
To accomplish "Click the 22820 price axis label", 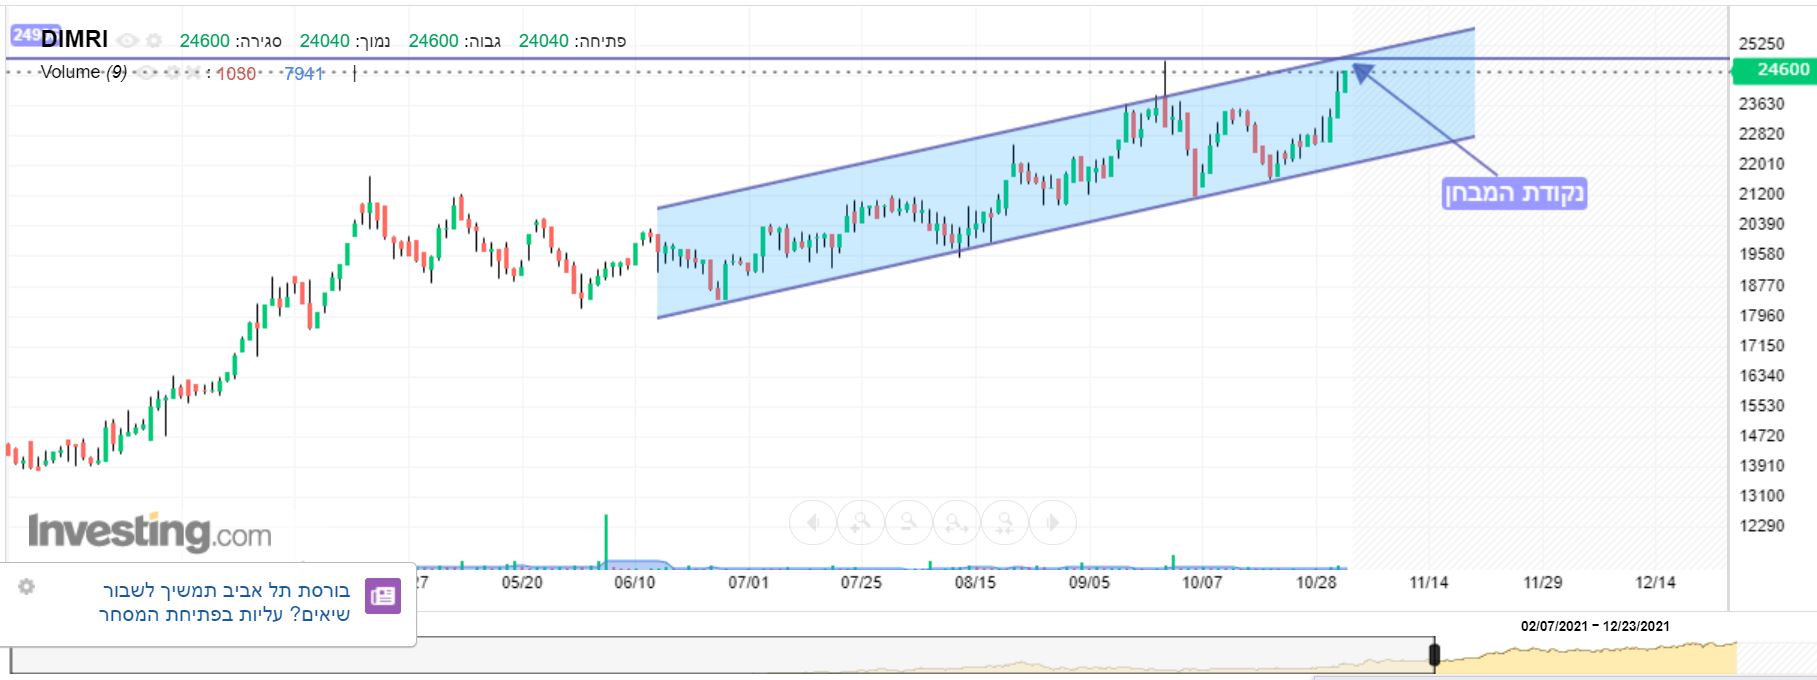I will pyautogui.click(x=1762, y=134).
